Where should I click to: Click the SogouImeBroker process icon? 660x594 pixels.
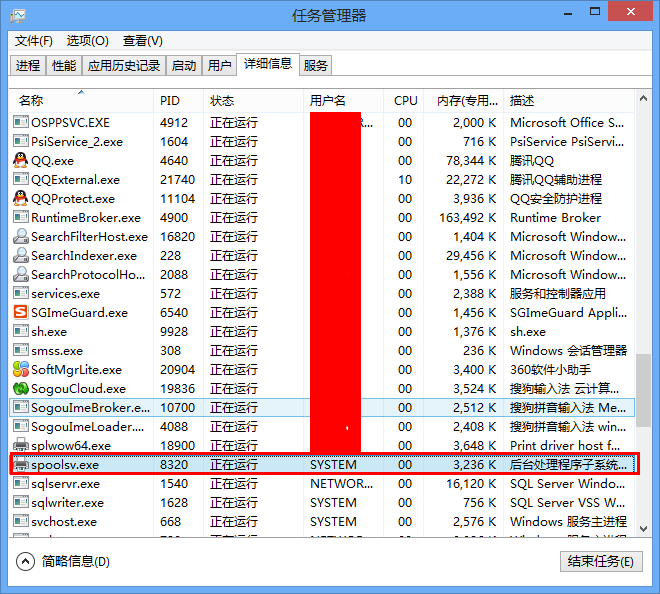(x=20, y=408)
